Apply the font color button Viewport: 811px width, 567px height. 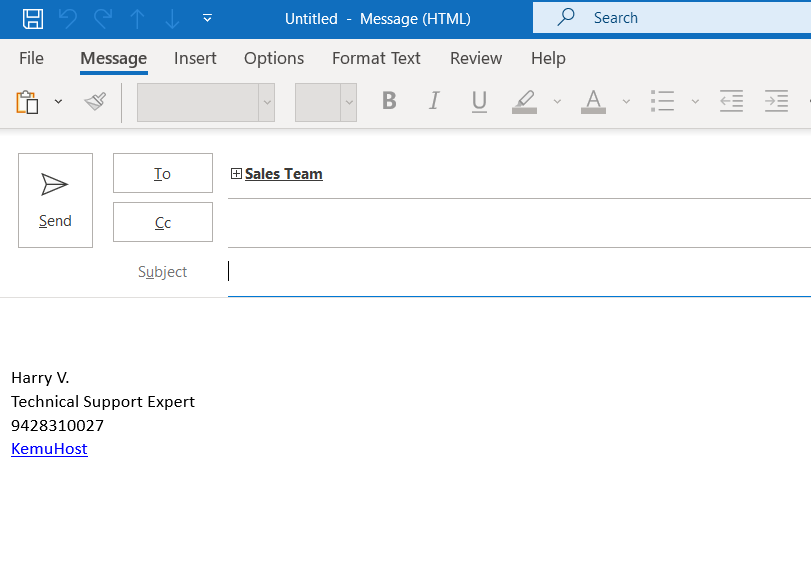(593, 101)
